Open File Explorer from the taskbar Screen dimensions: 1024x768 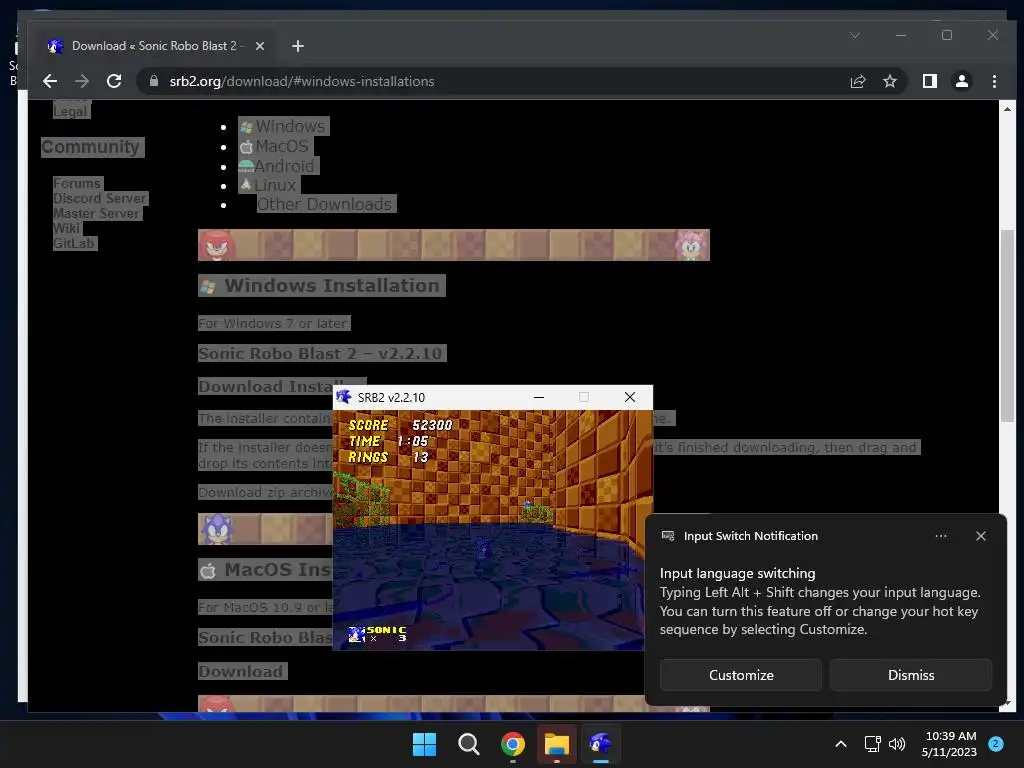coord(556,744)
